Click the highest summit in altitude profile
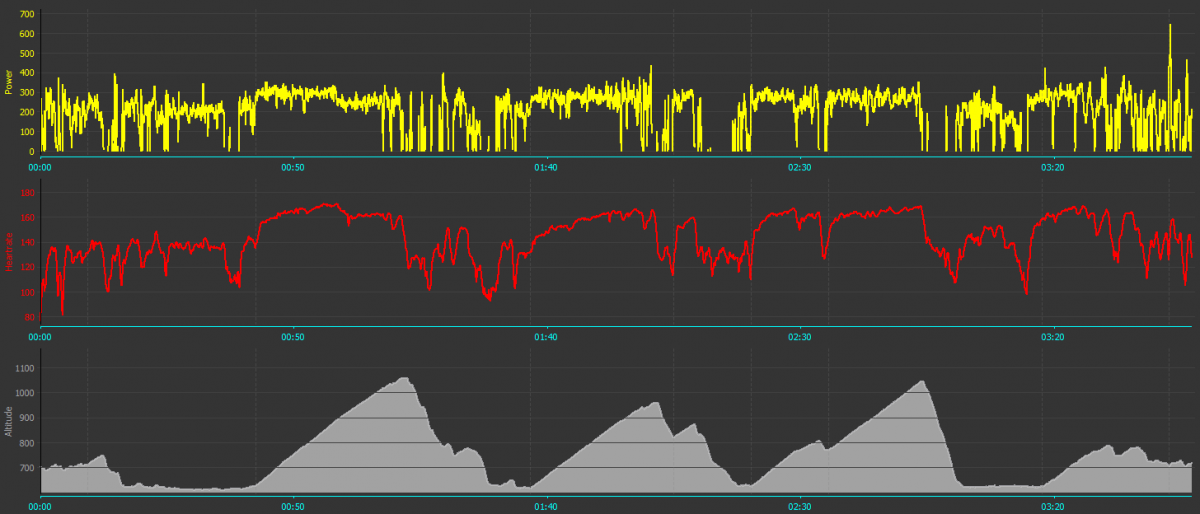Viewport: 1200px width, 514px height. point(405,379)
